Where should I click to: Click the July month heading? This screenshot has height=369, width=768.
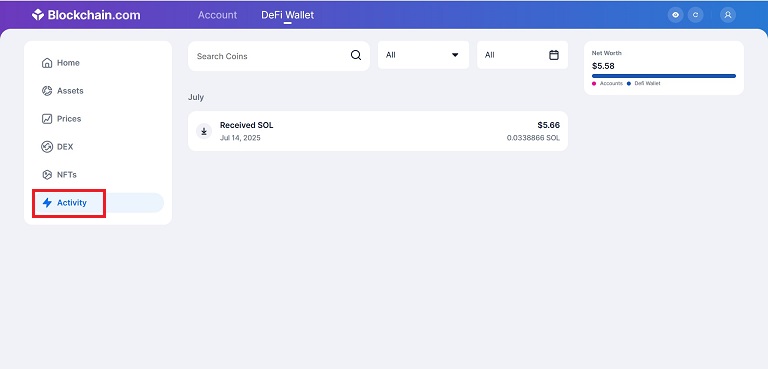pyautogui.click(x=196, y=97)
